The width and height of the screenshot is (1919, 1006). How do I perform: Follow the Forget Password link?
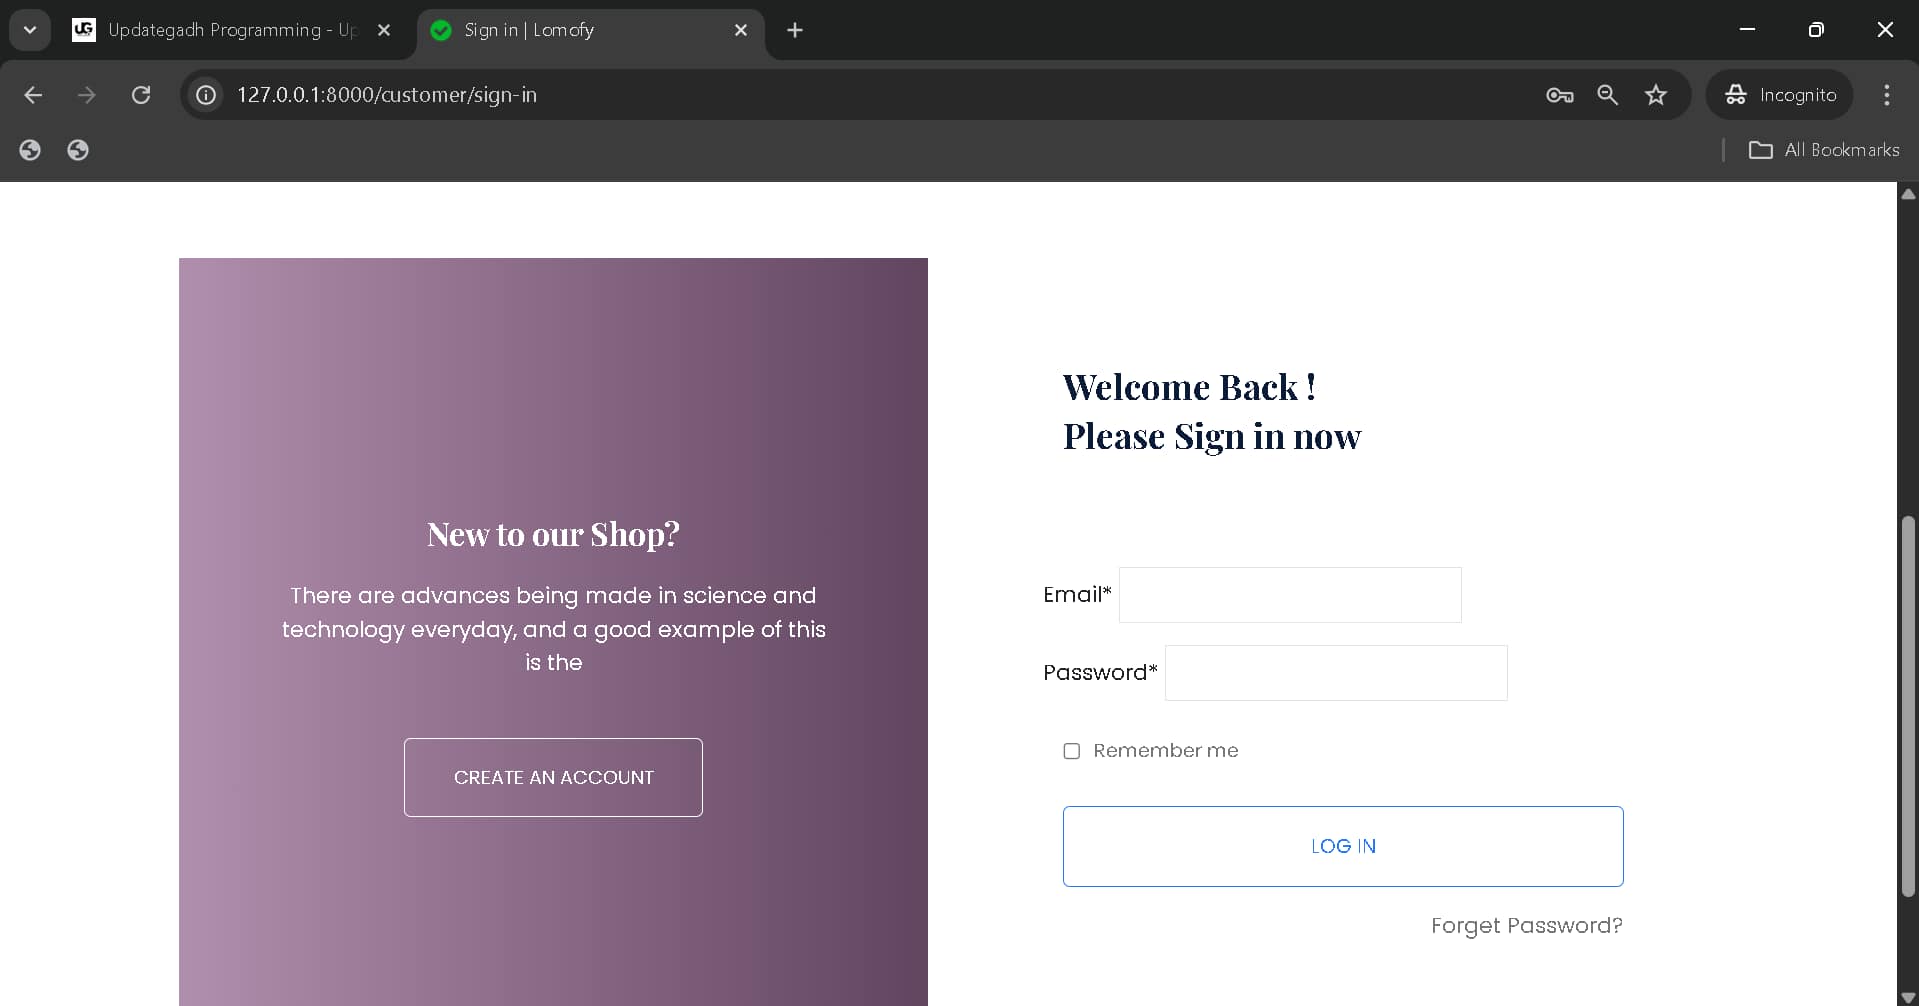(x=1526, y=926)
